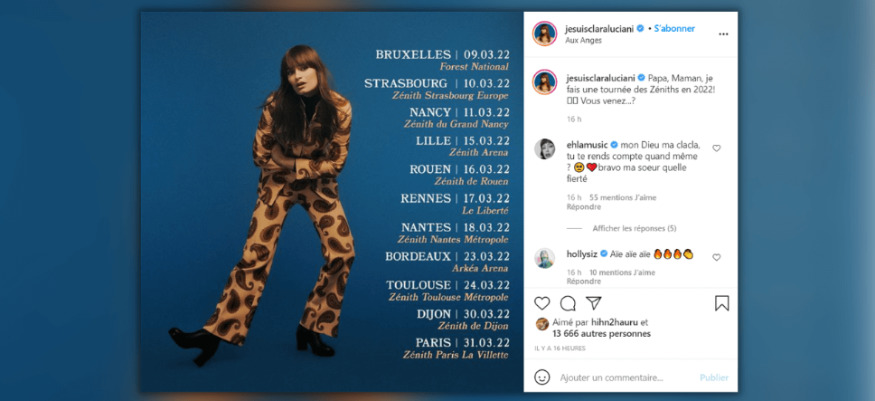The width and height of the screenshot is (875, 401).
Task: Open jesuisclaraluciani header profile picture
Action: click(544, 33)
